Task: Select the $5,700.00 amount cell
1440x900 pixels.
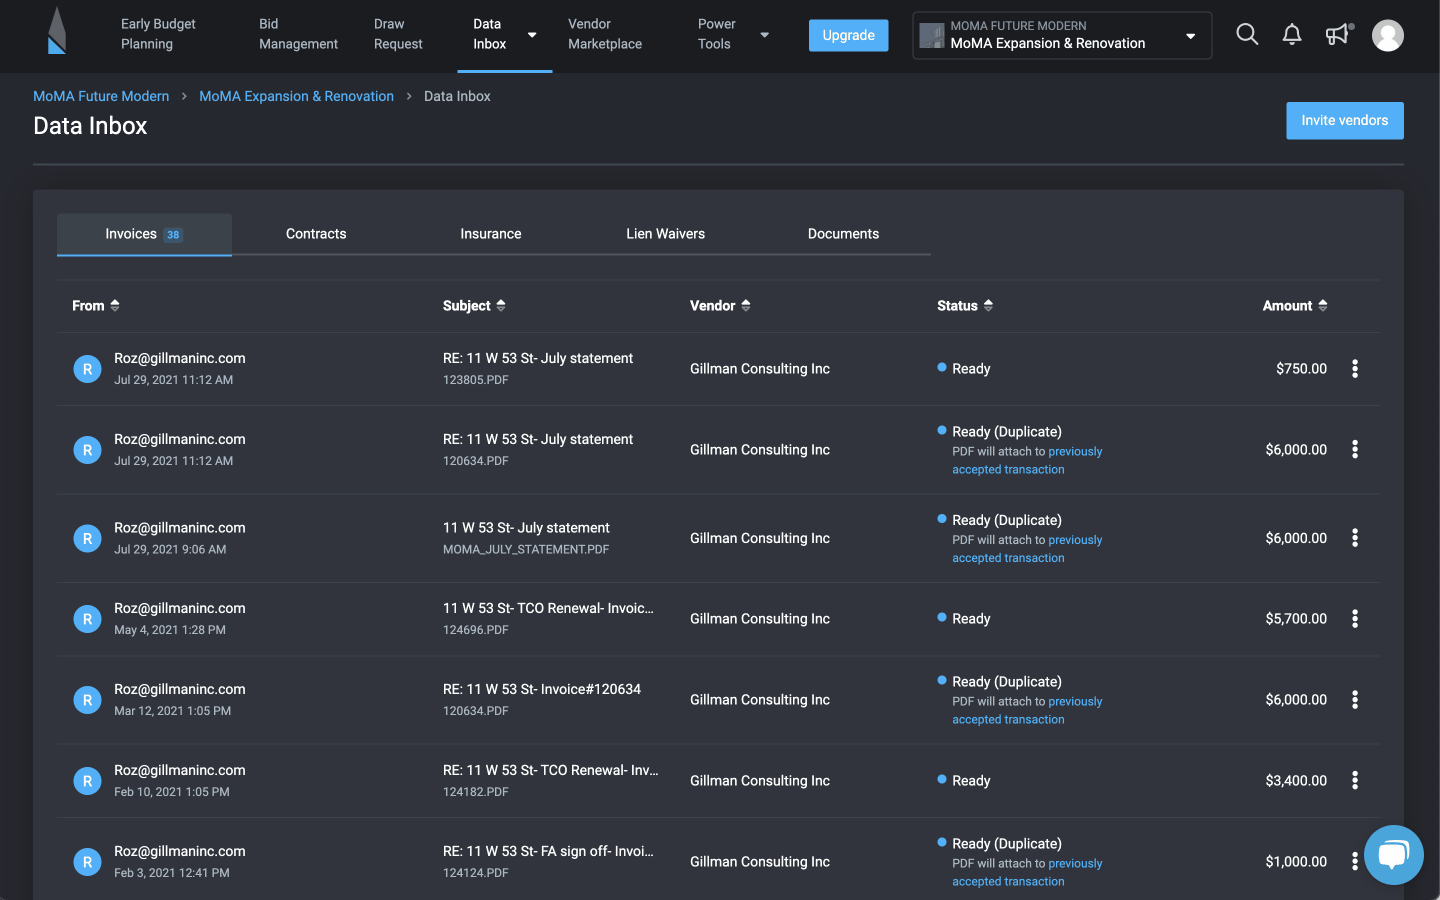Action: point(1296,619)
